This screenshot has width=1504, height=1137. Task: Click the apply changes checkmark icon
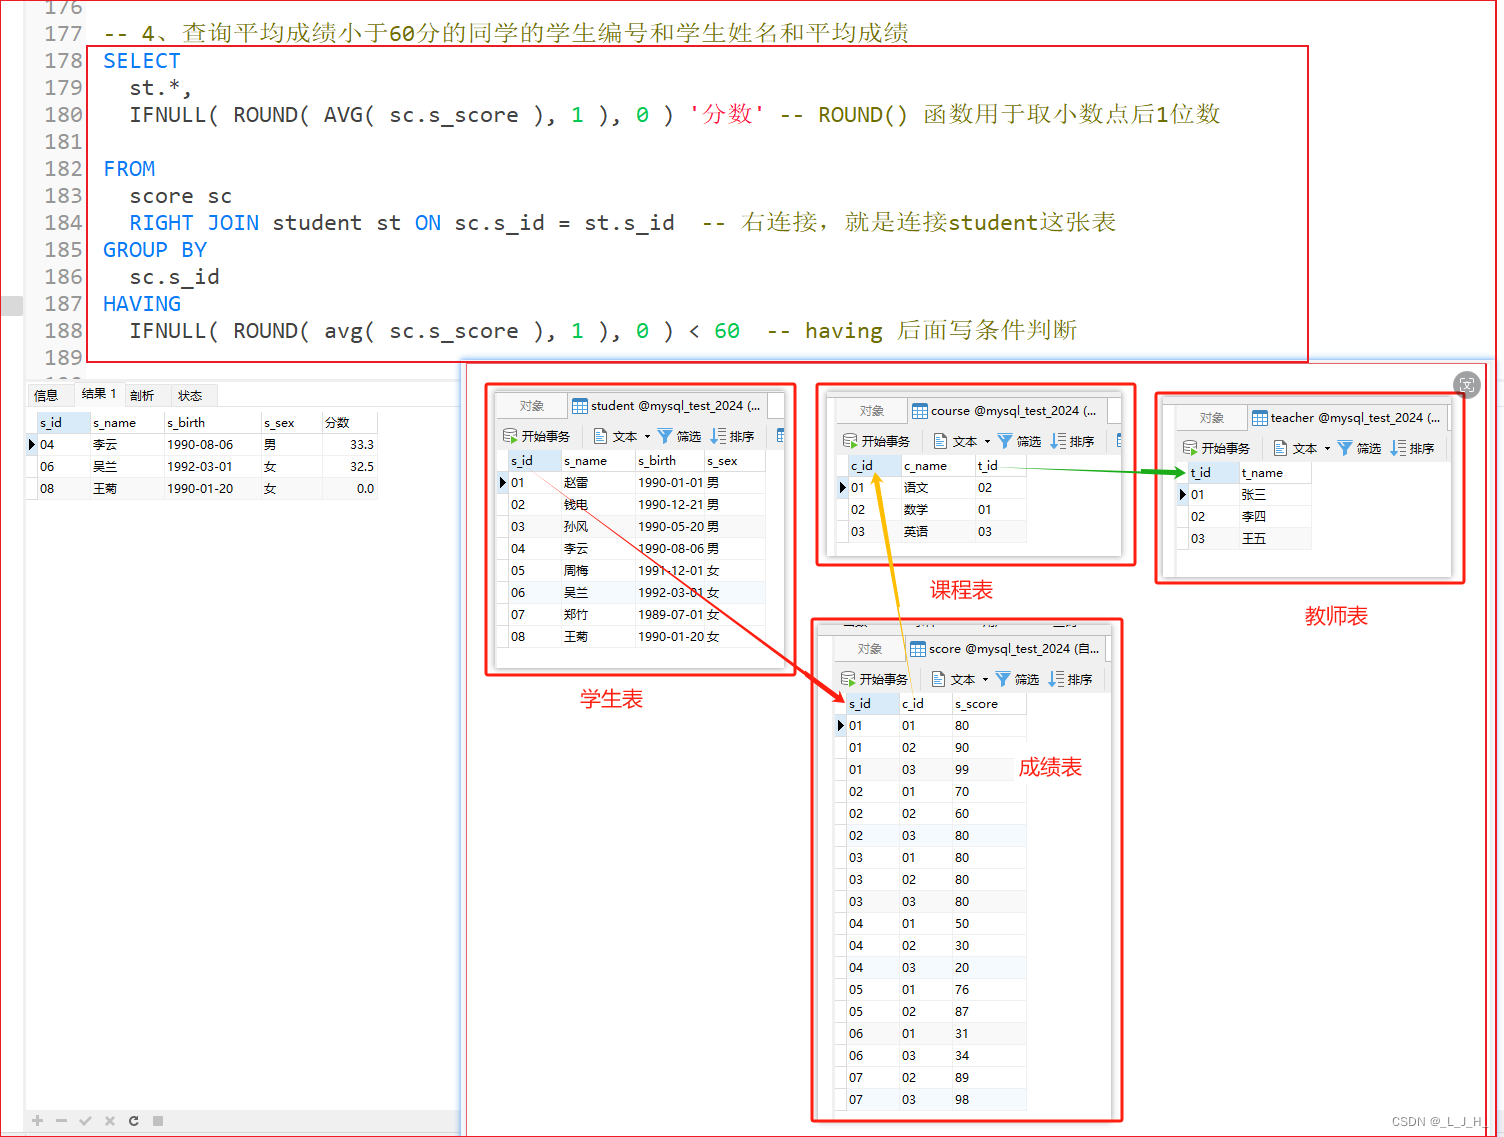tap(85, 1121)
